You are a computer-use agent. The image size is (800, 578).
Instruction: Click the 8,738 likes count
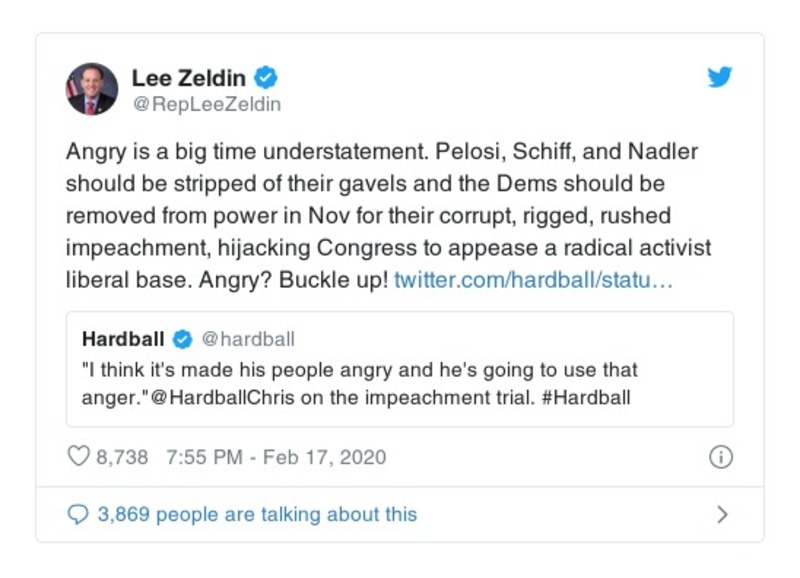coord(122,457)
